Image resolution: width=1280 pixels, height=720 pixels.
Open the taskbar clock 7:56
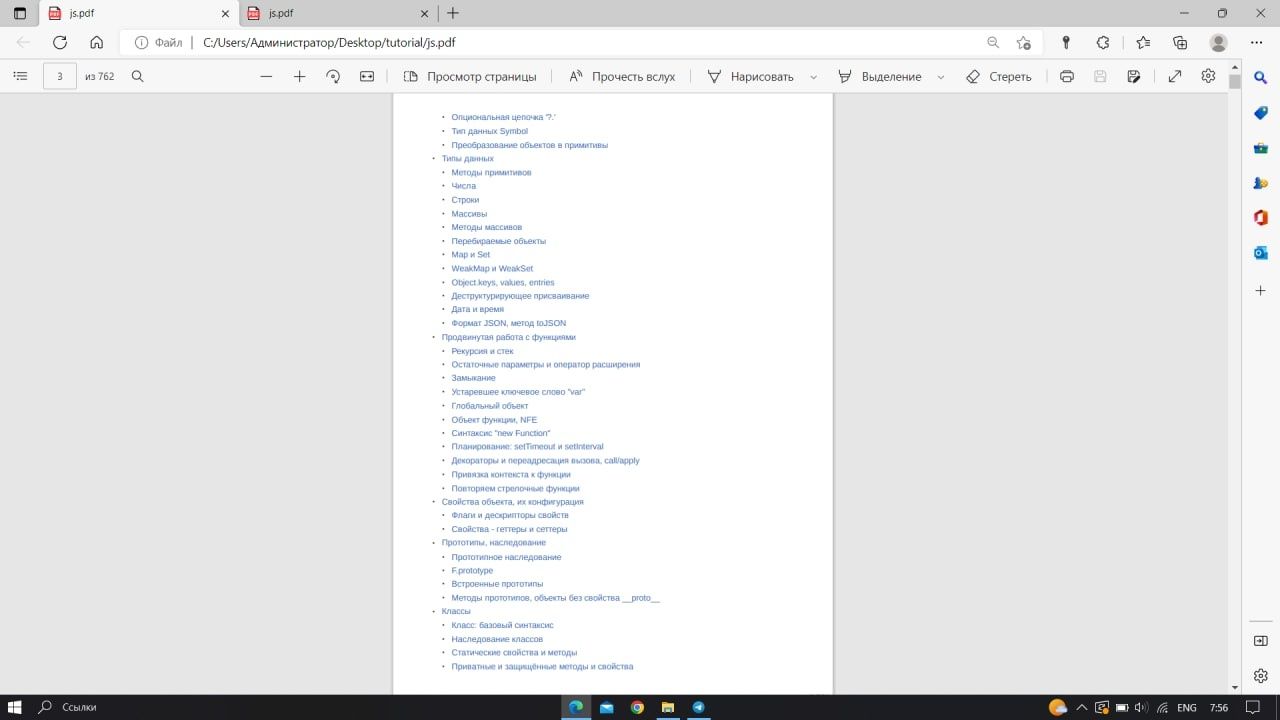[x=1219, y=707]
